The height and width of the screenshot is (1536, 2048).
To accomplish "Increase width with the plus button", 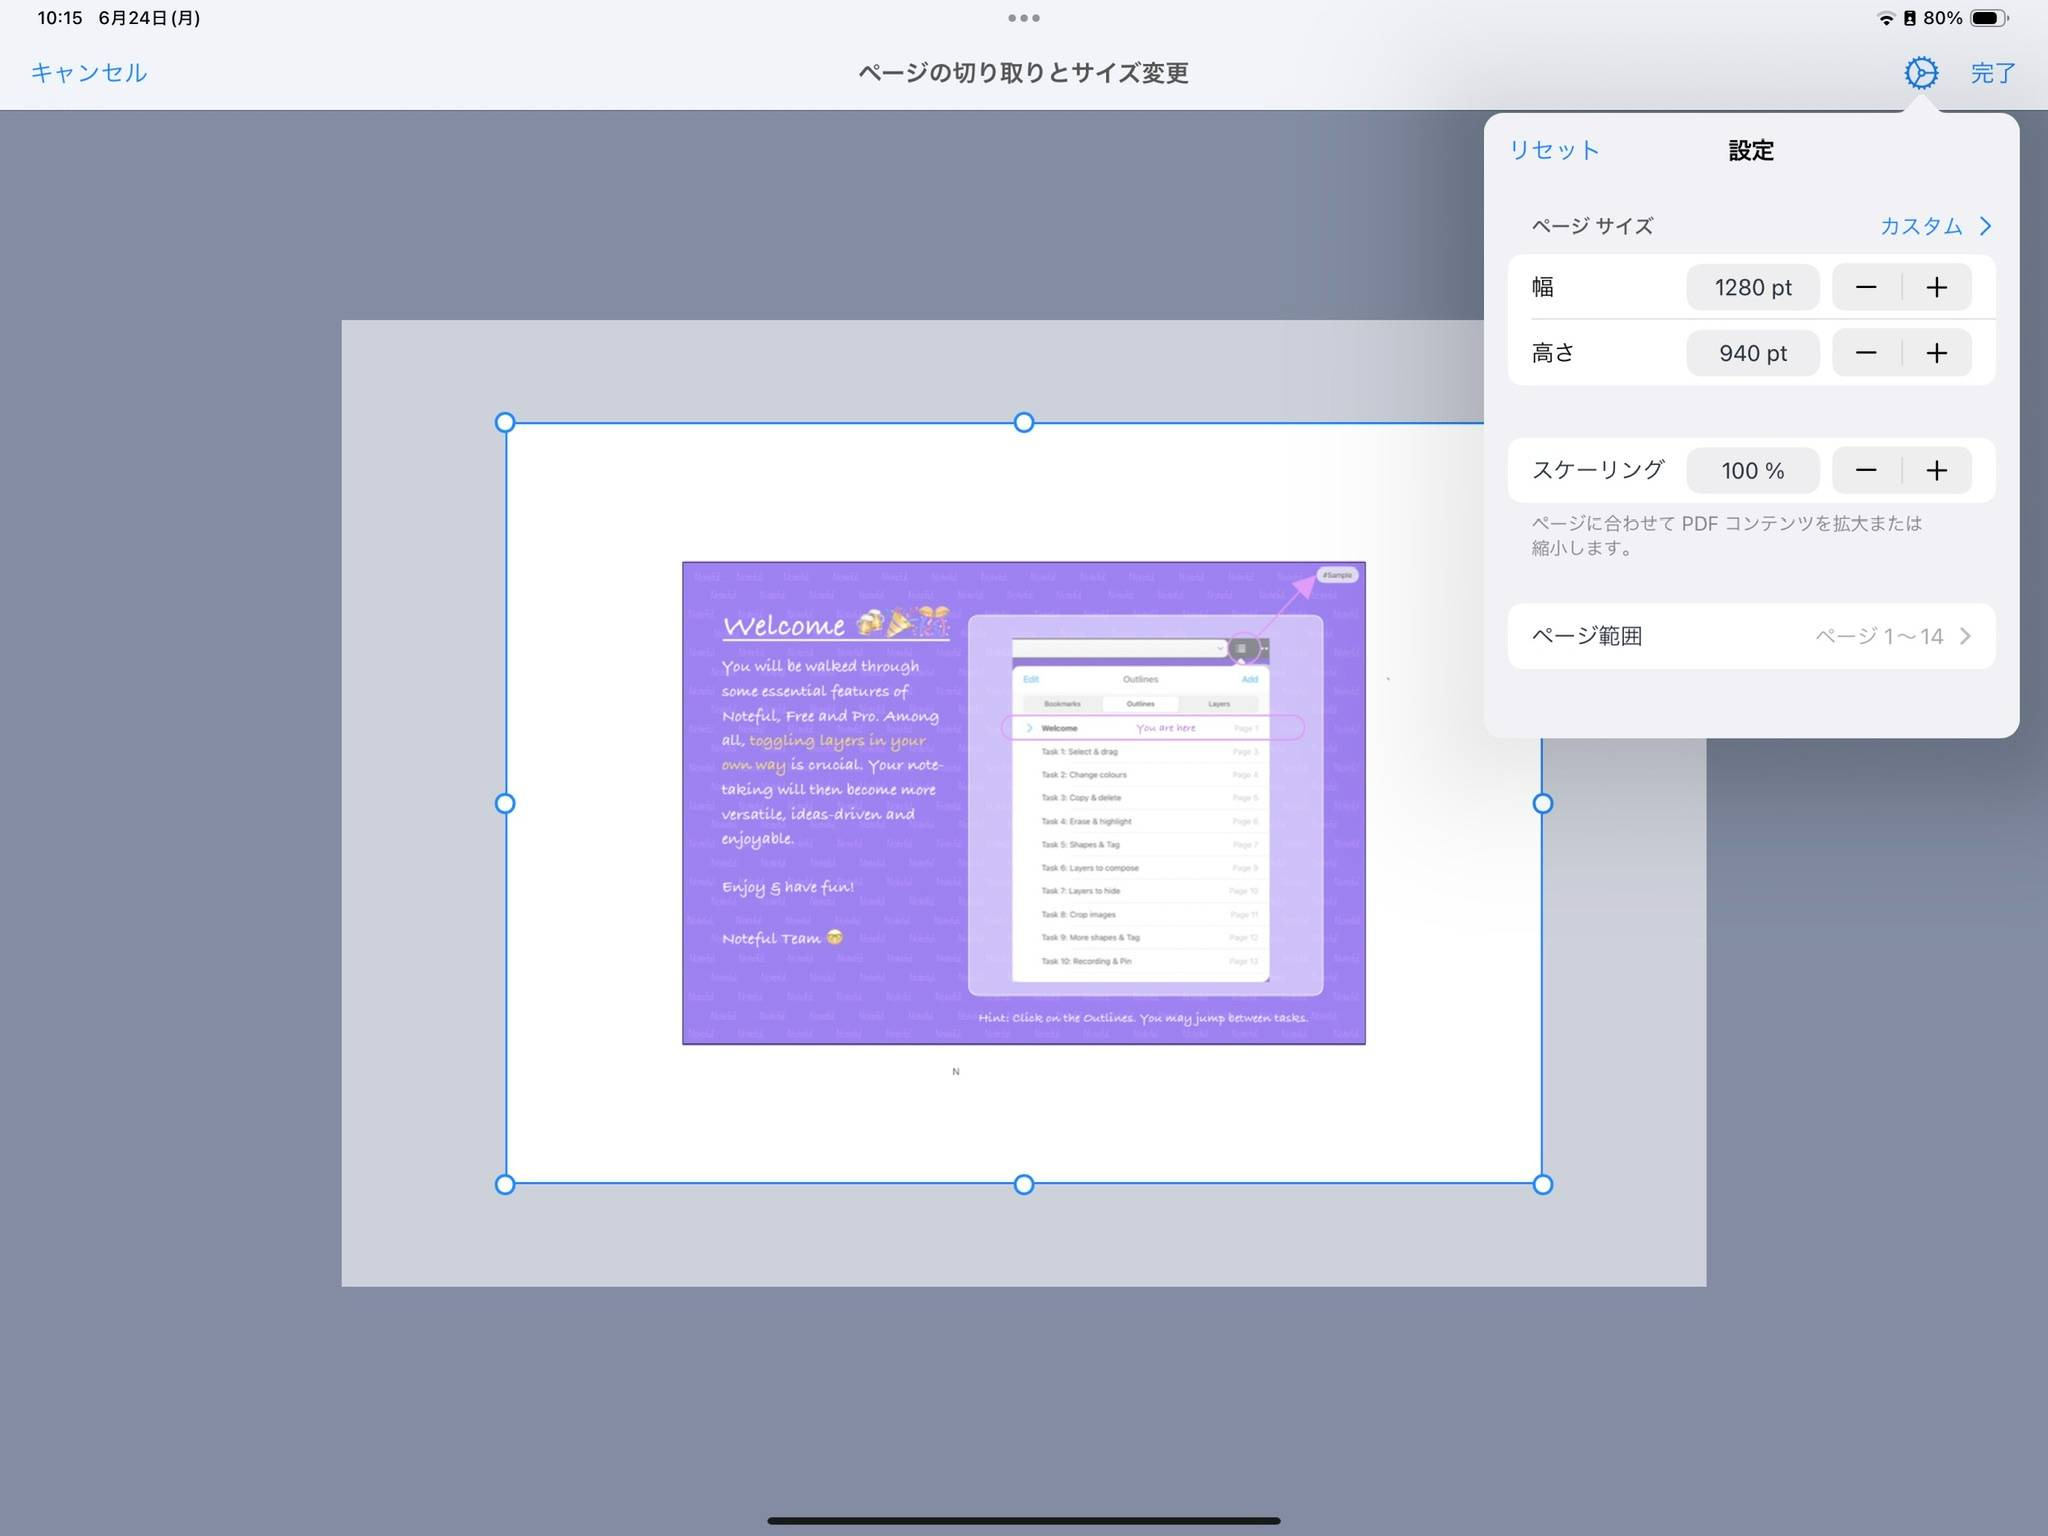I will (x=1937, y=288).
